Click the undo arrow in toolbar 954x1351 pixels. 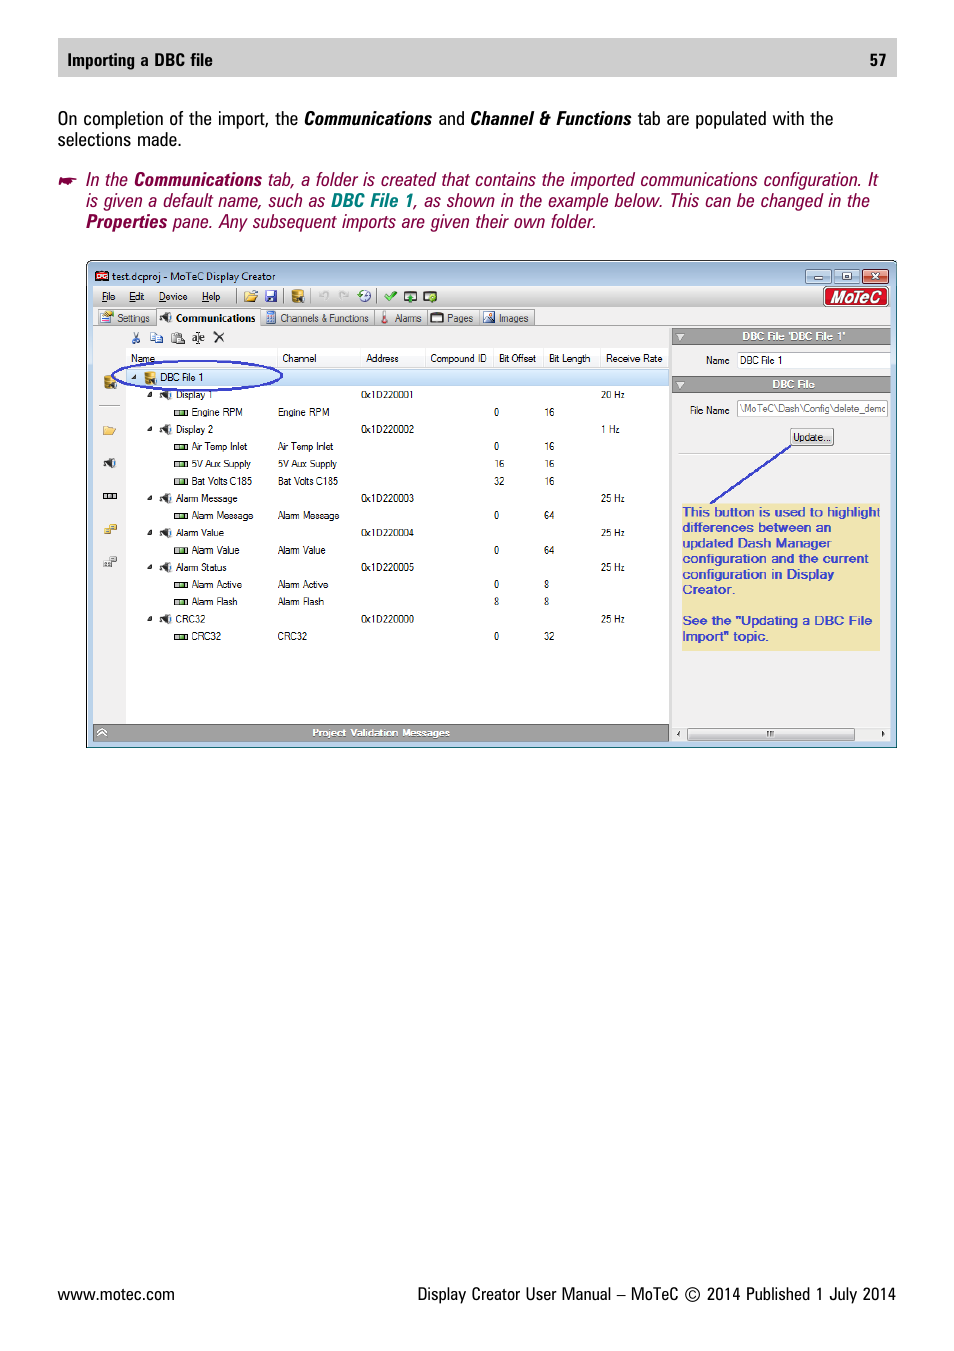point(324,296)
